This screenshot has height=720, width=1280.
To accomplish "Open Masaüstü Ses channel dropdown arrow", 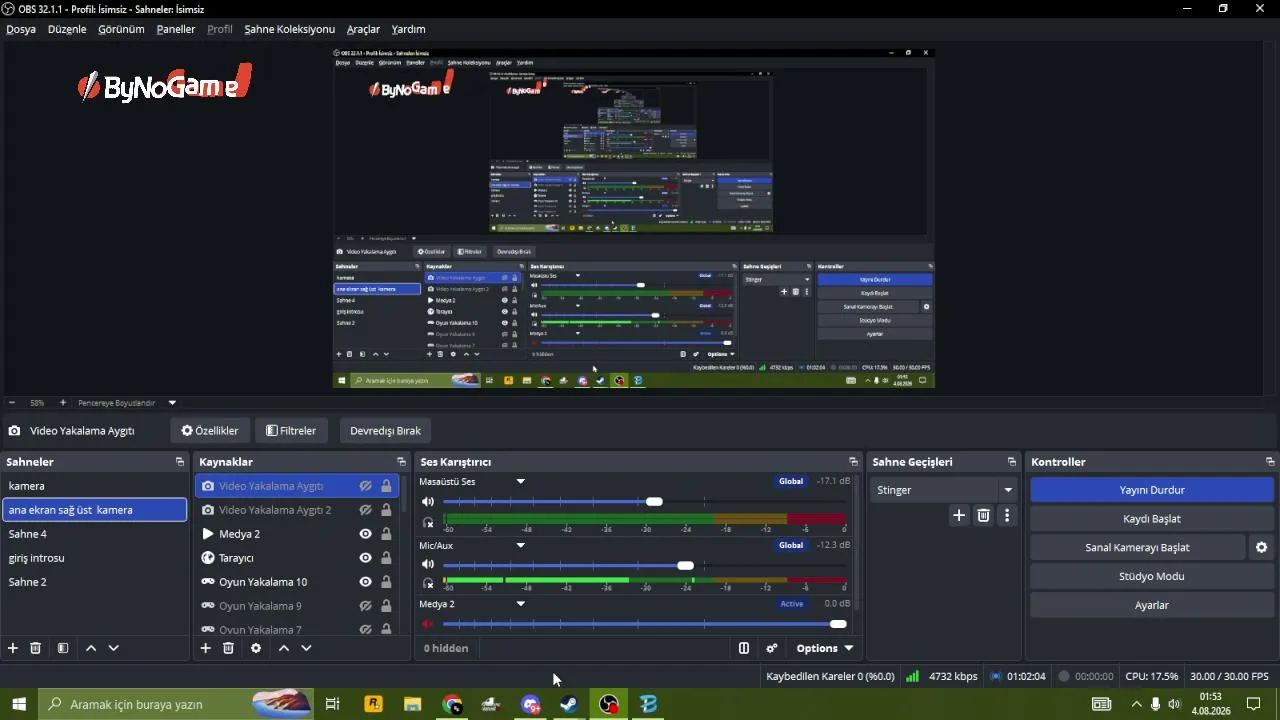I will click(520, 481).
